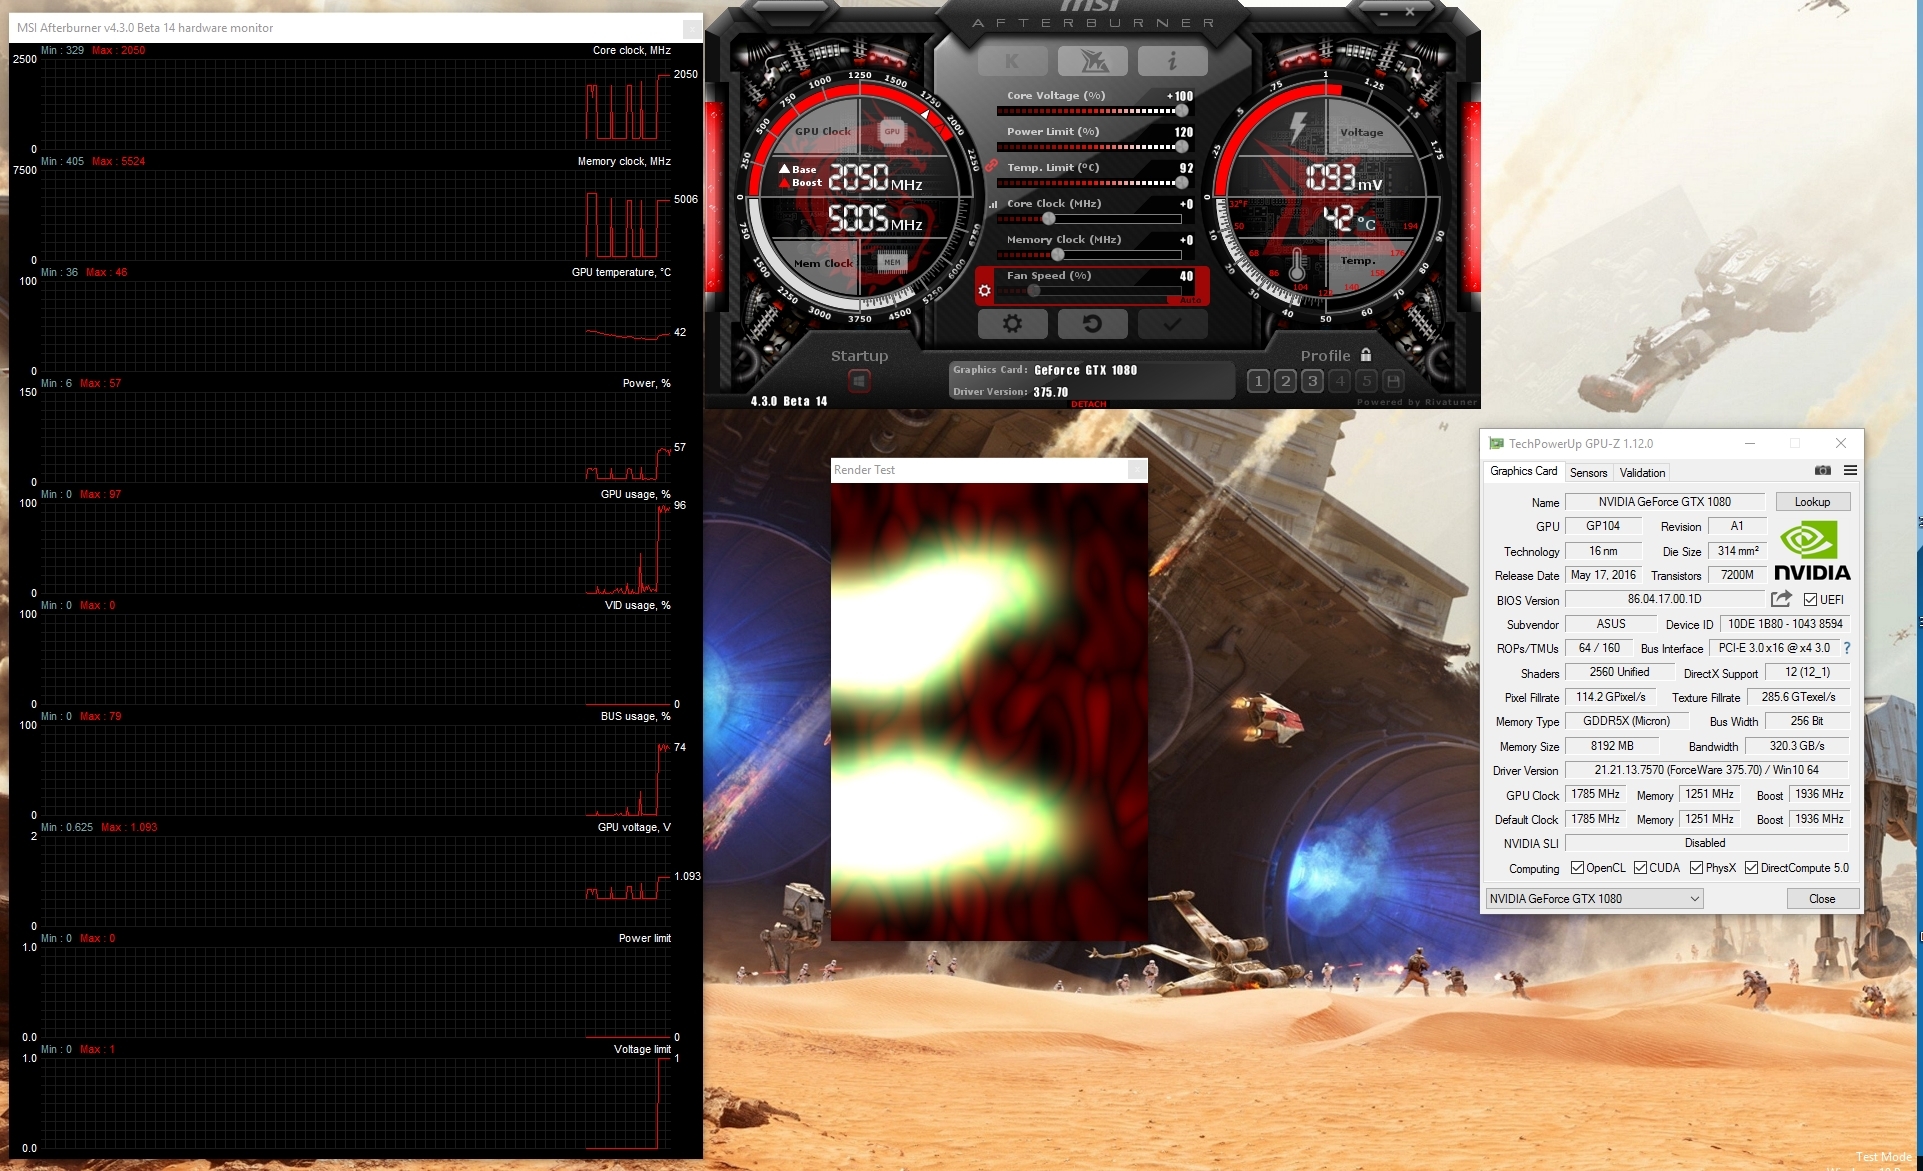The image size is (1923, 1171).
Task: Click the Driver Version field in GPU-Z
Action: 1706,770
